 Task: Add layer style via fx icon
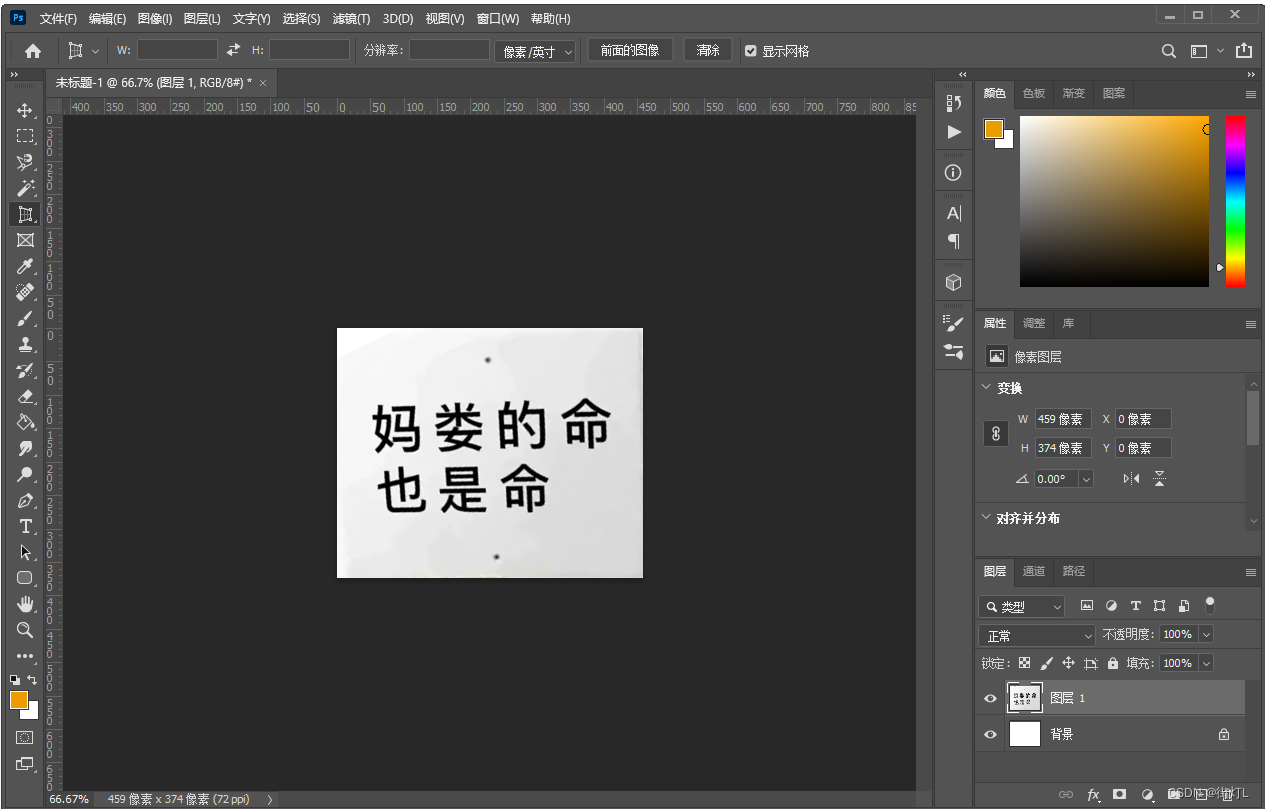pyautogui.click(x=1093, y=794)
